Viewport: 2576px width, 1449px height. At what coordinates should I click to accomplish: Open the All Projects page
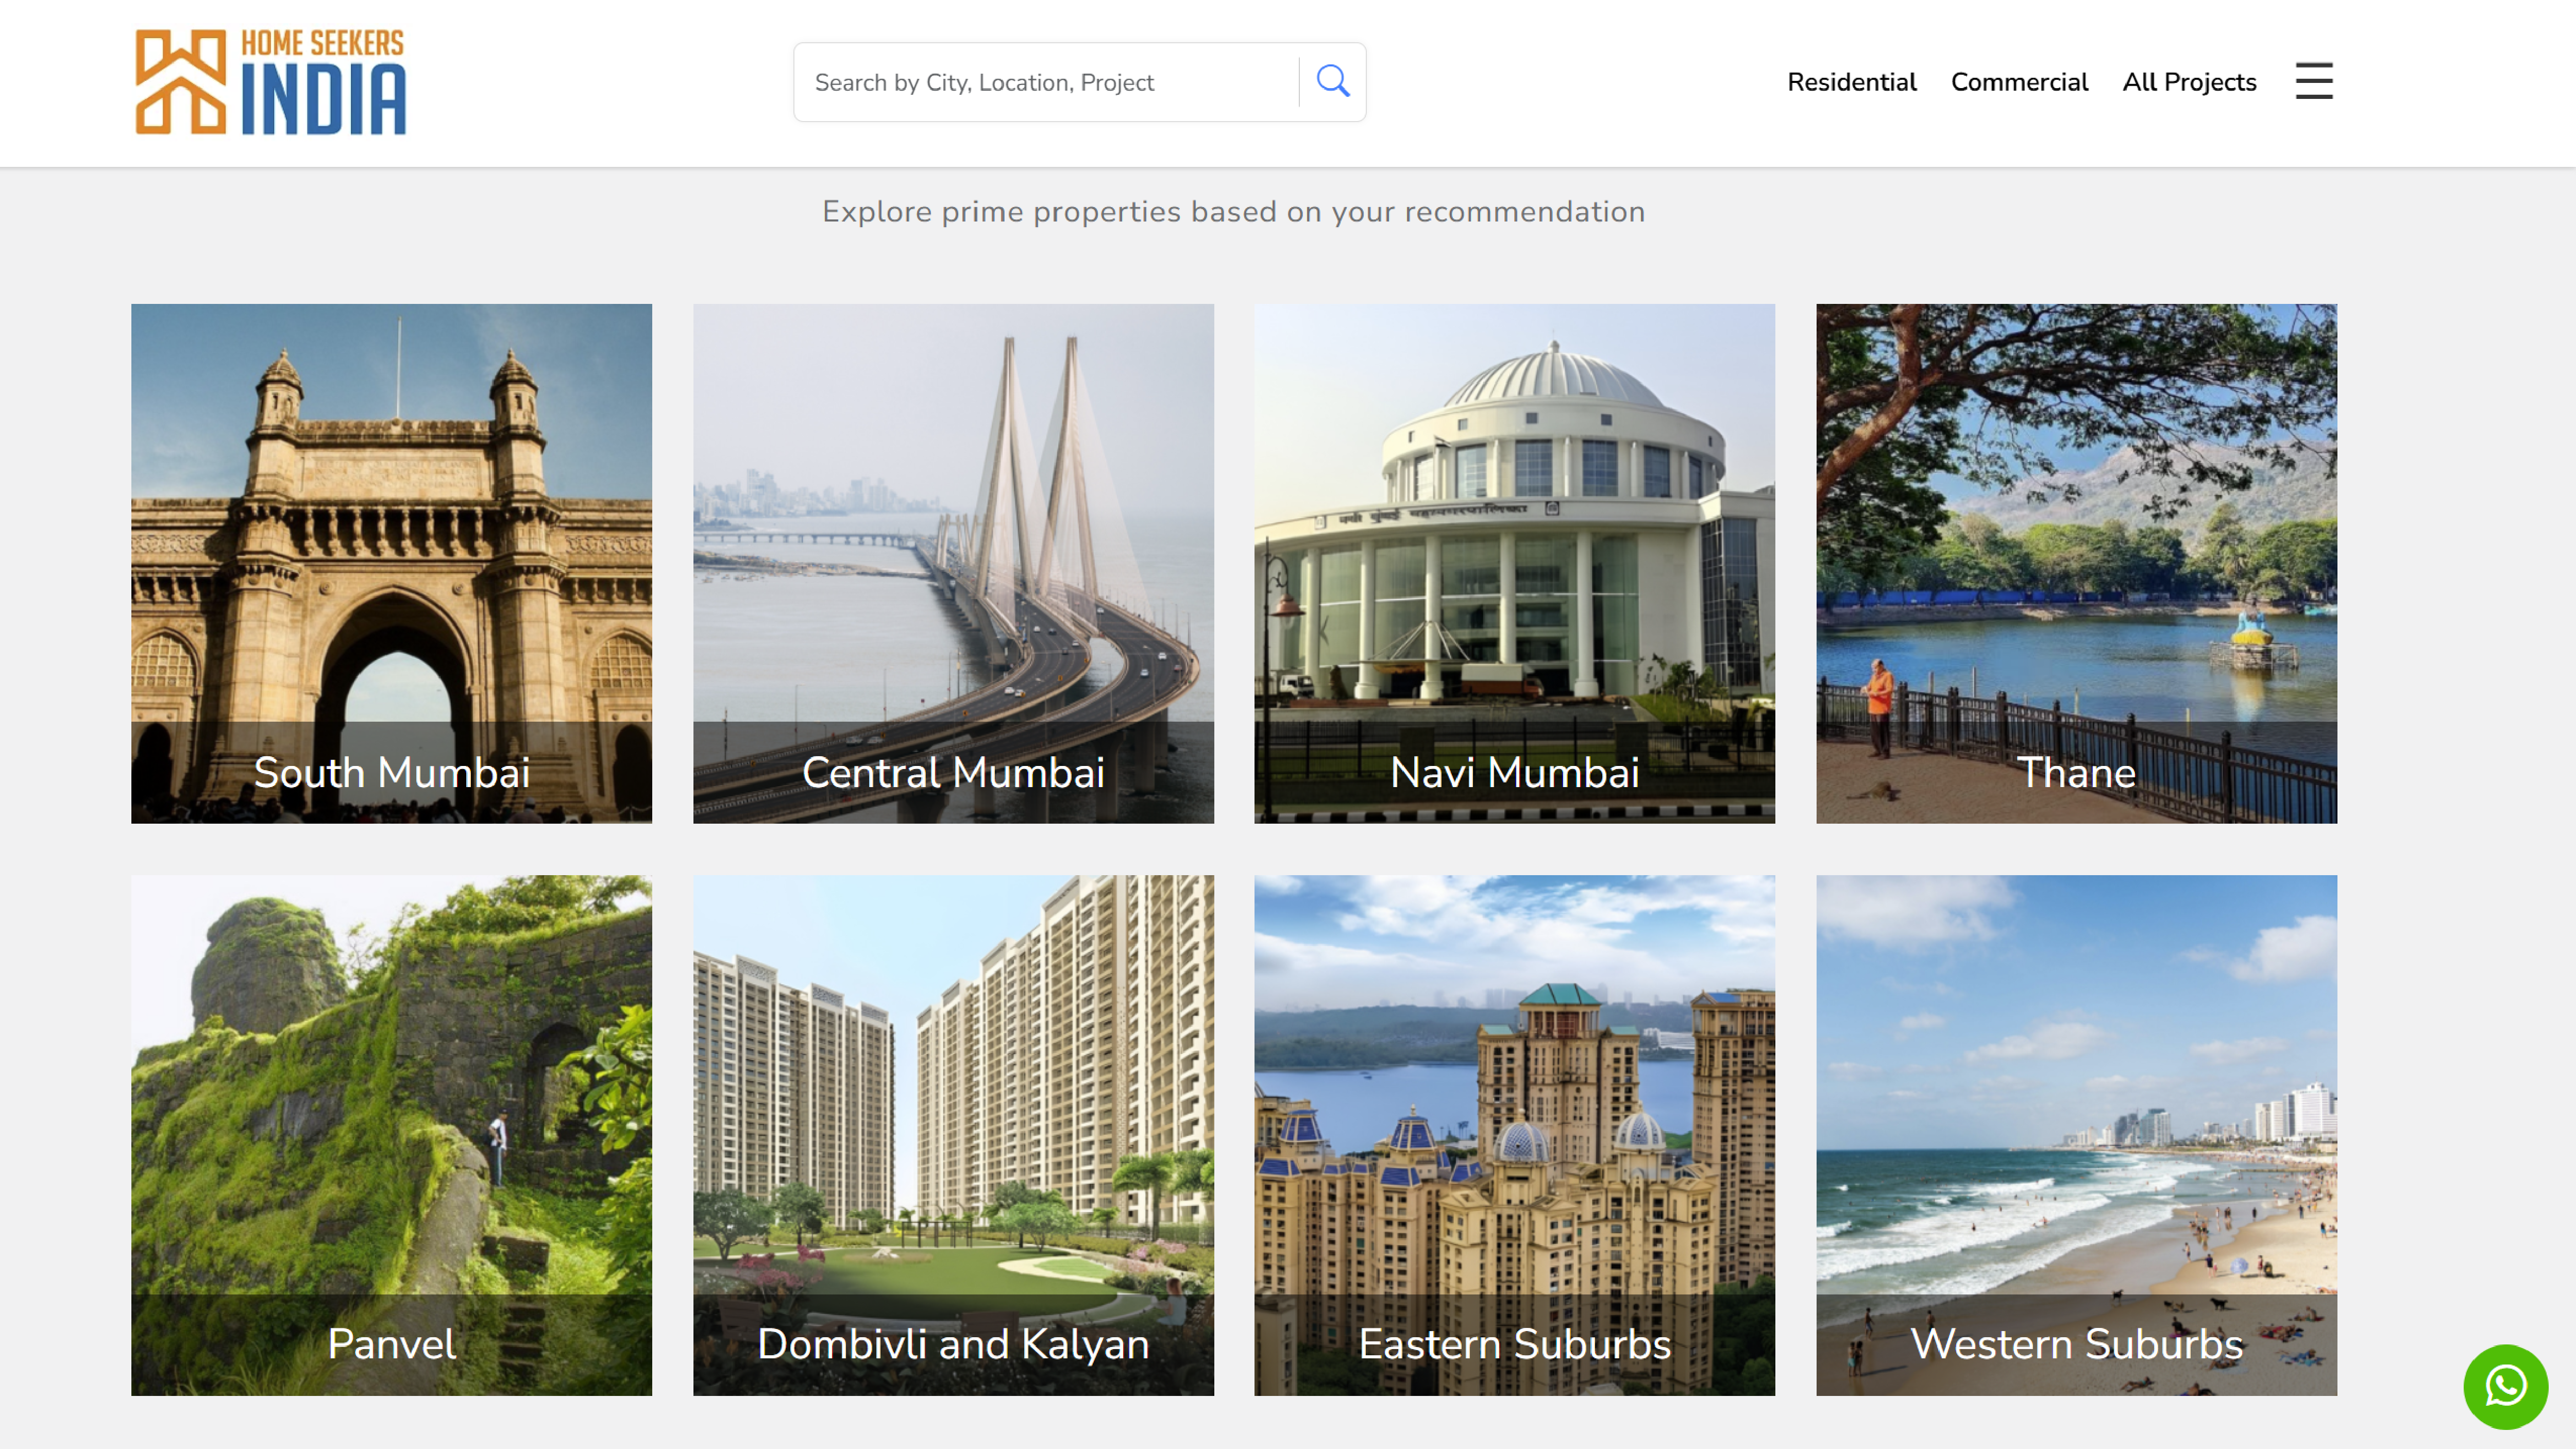(2189, 82)
